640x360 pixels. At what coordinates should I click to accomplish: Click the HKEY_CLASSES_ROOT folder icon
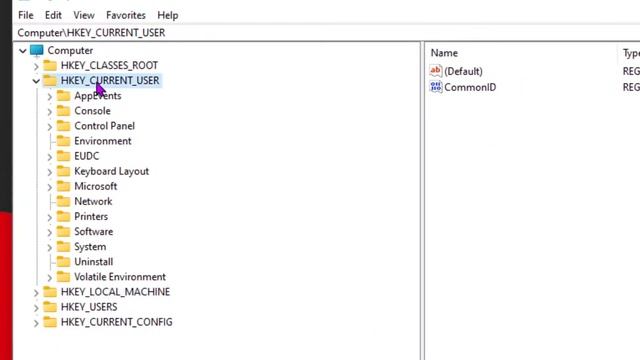pos(50,65)
